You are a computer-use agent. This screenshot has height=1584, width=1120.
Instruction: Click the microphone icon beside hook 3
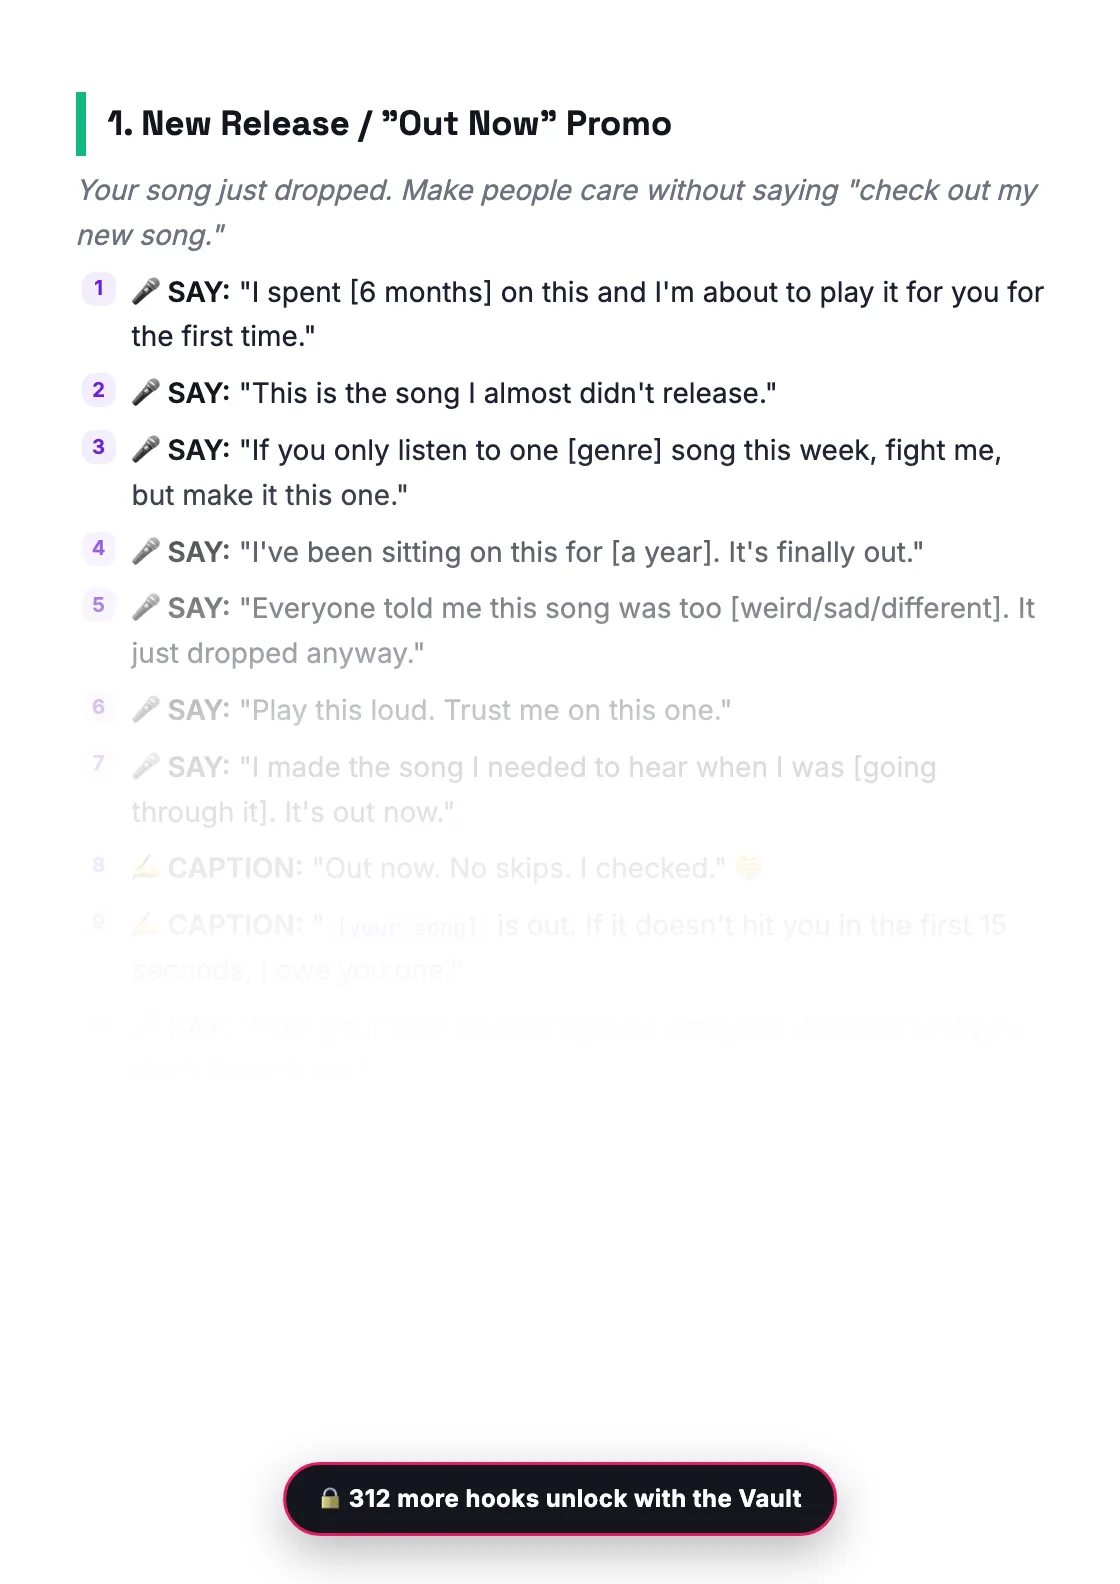pos(146,450)
